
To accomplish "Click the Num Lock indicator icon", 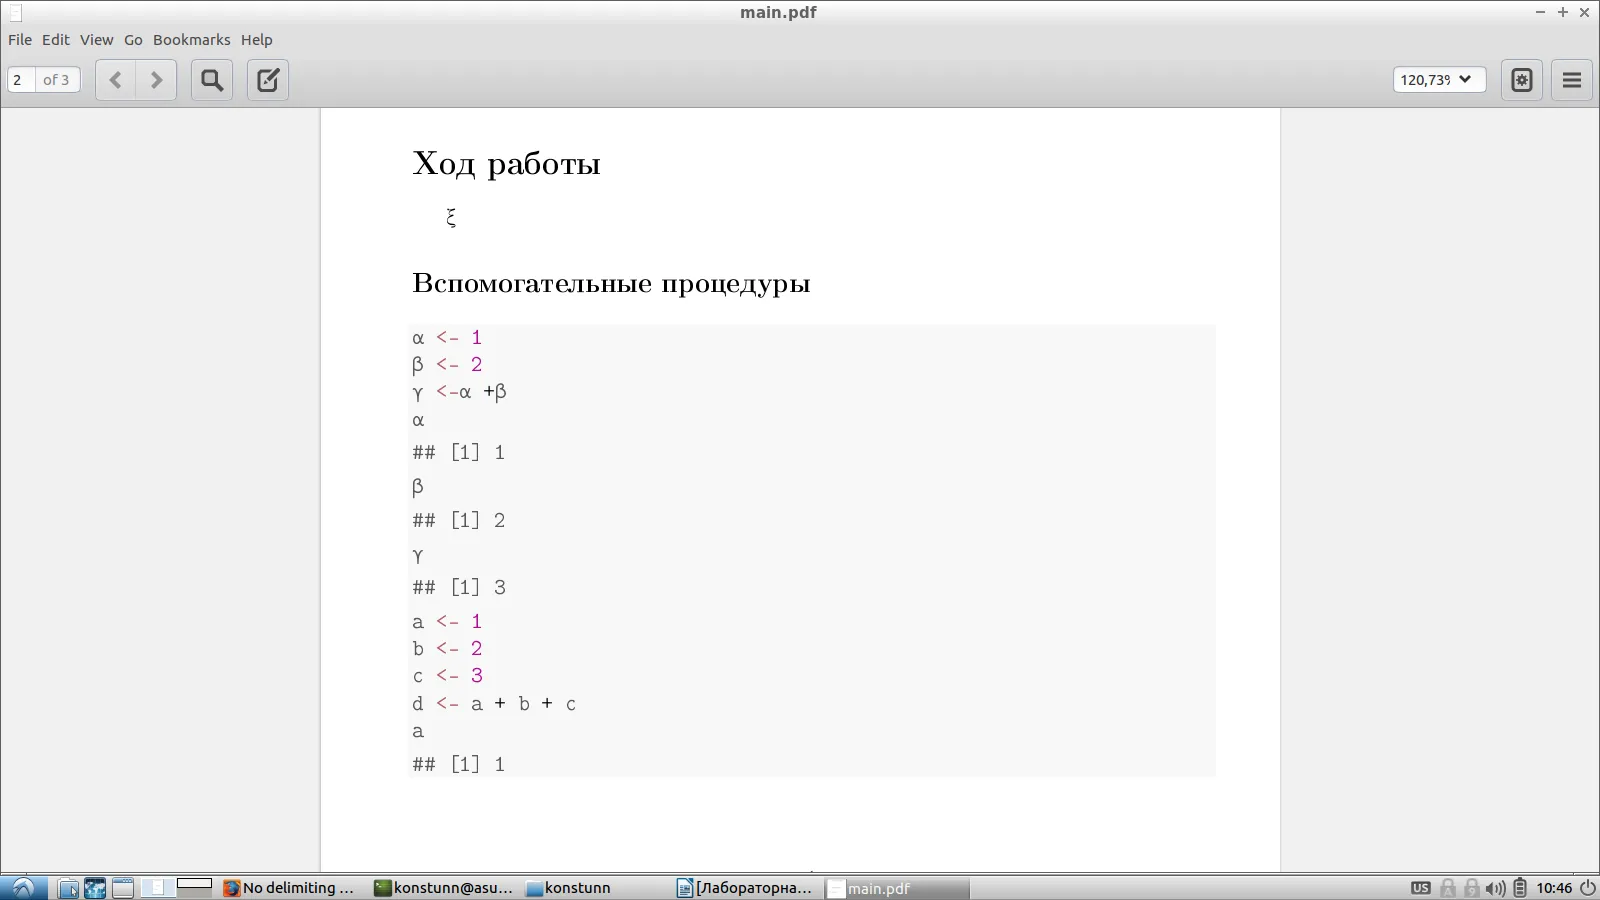I will click(x=1472, y=888).
